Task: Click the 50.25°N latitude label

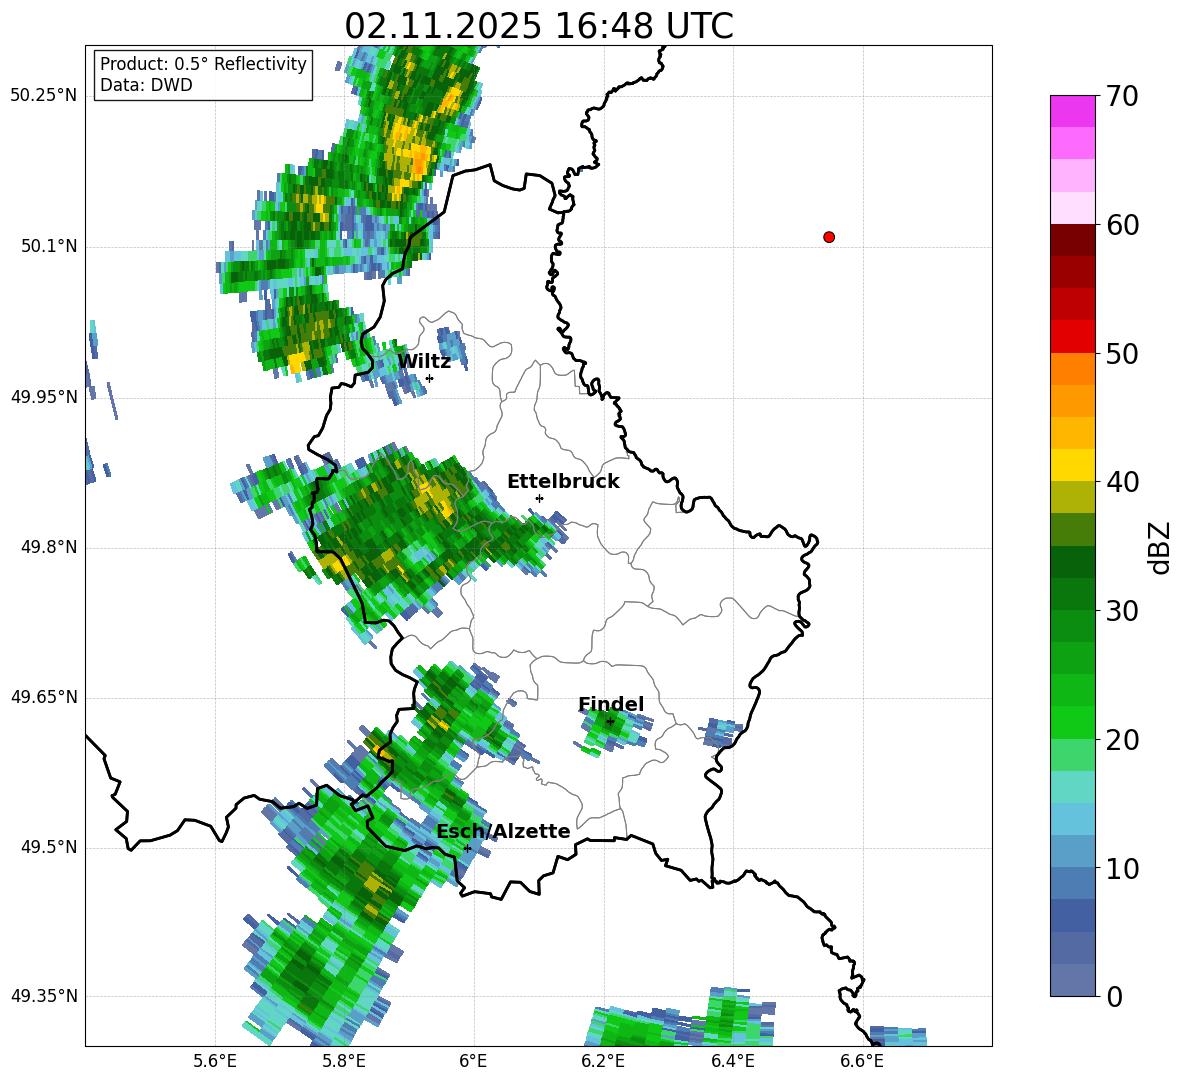Action: 44,96
